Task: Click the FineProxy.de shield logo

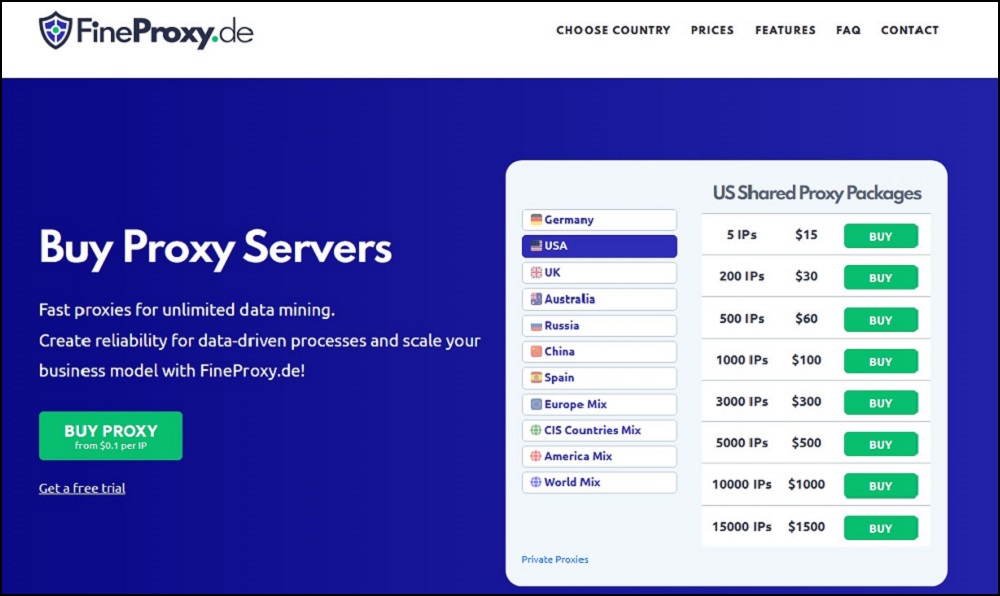Action: pos(55,30)
